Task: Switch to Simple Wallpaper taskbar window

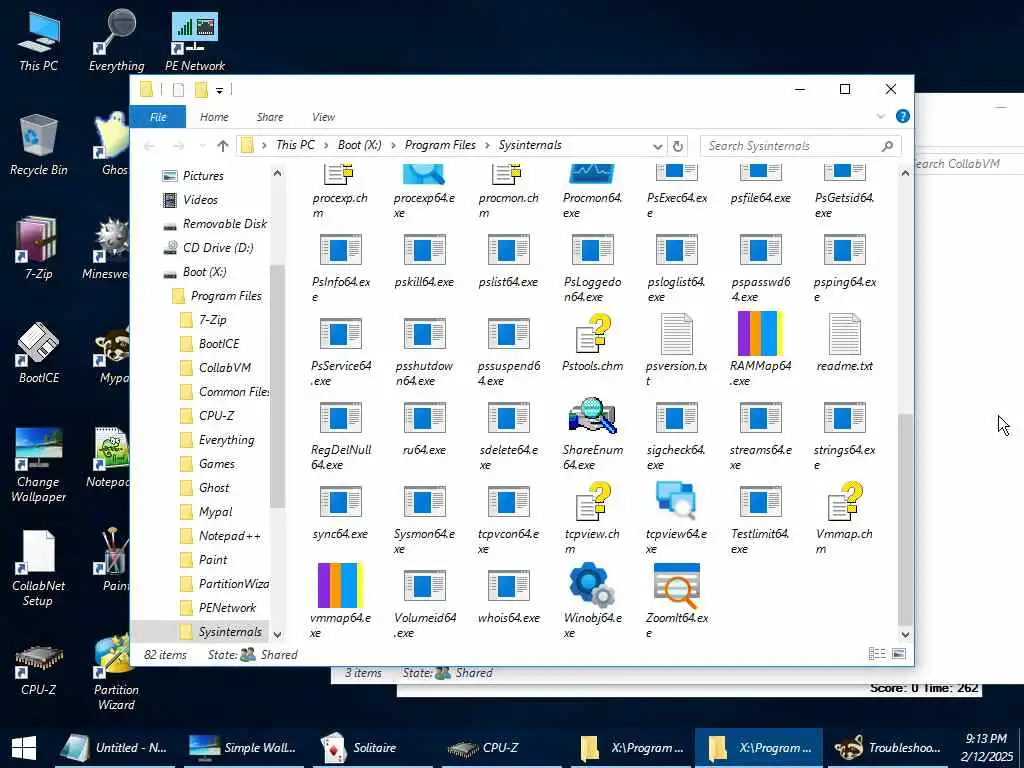Action: pyautogui.click(x=244, y=748)
